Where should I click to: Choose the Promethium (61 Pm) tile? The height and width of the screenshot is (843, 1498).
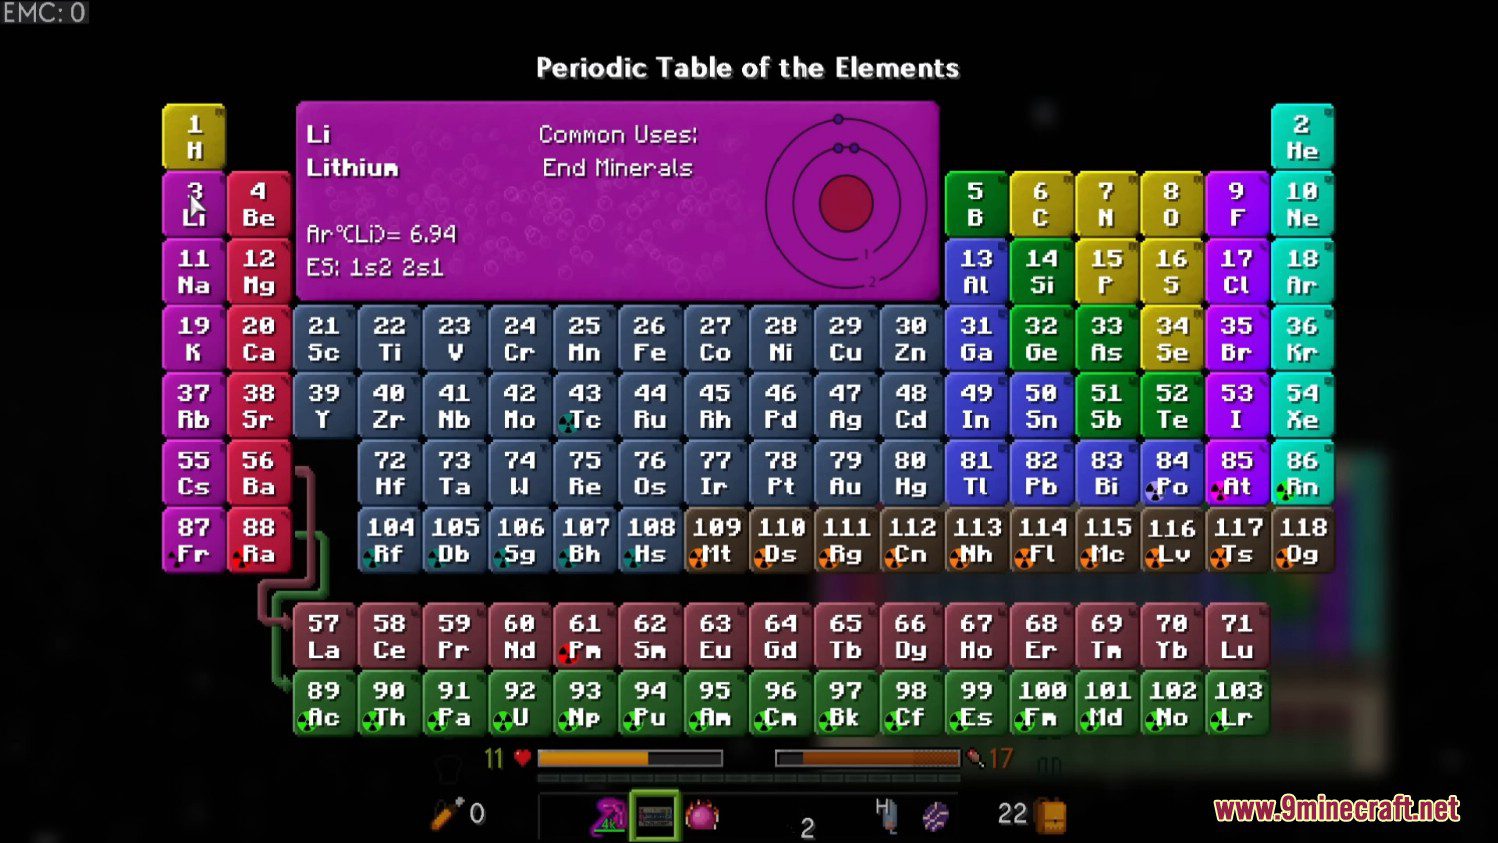pos(585,636)
